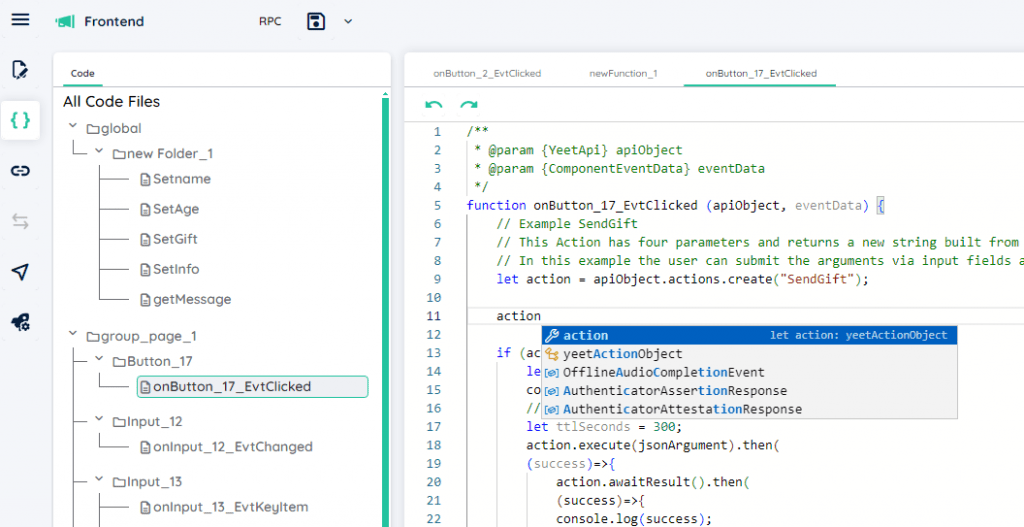
Task: Select yeetActionObject autocomplete suggestion
Action: click(x=622, y=353)
